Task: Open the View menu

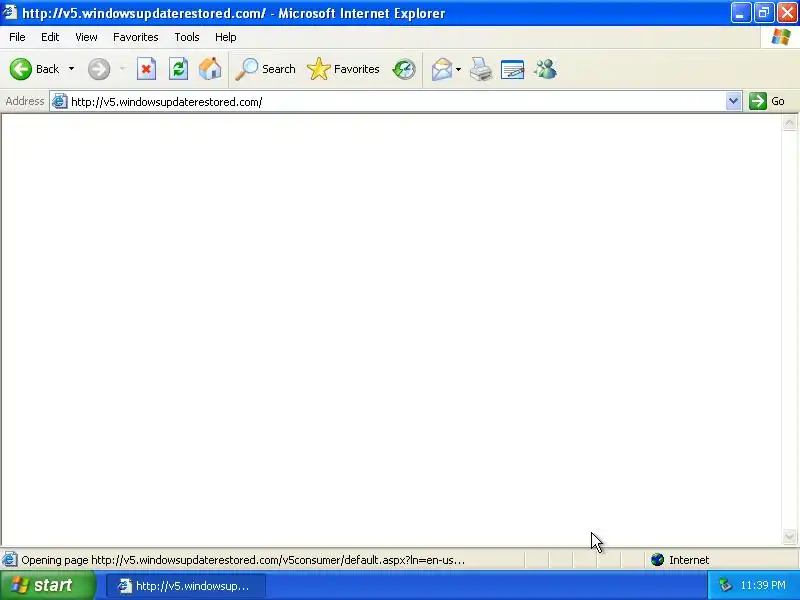Action: click(86, 37)
